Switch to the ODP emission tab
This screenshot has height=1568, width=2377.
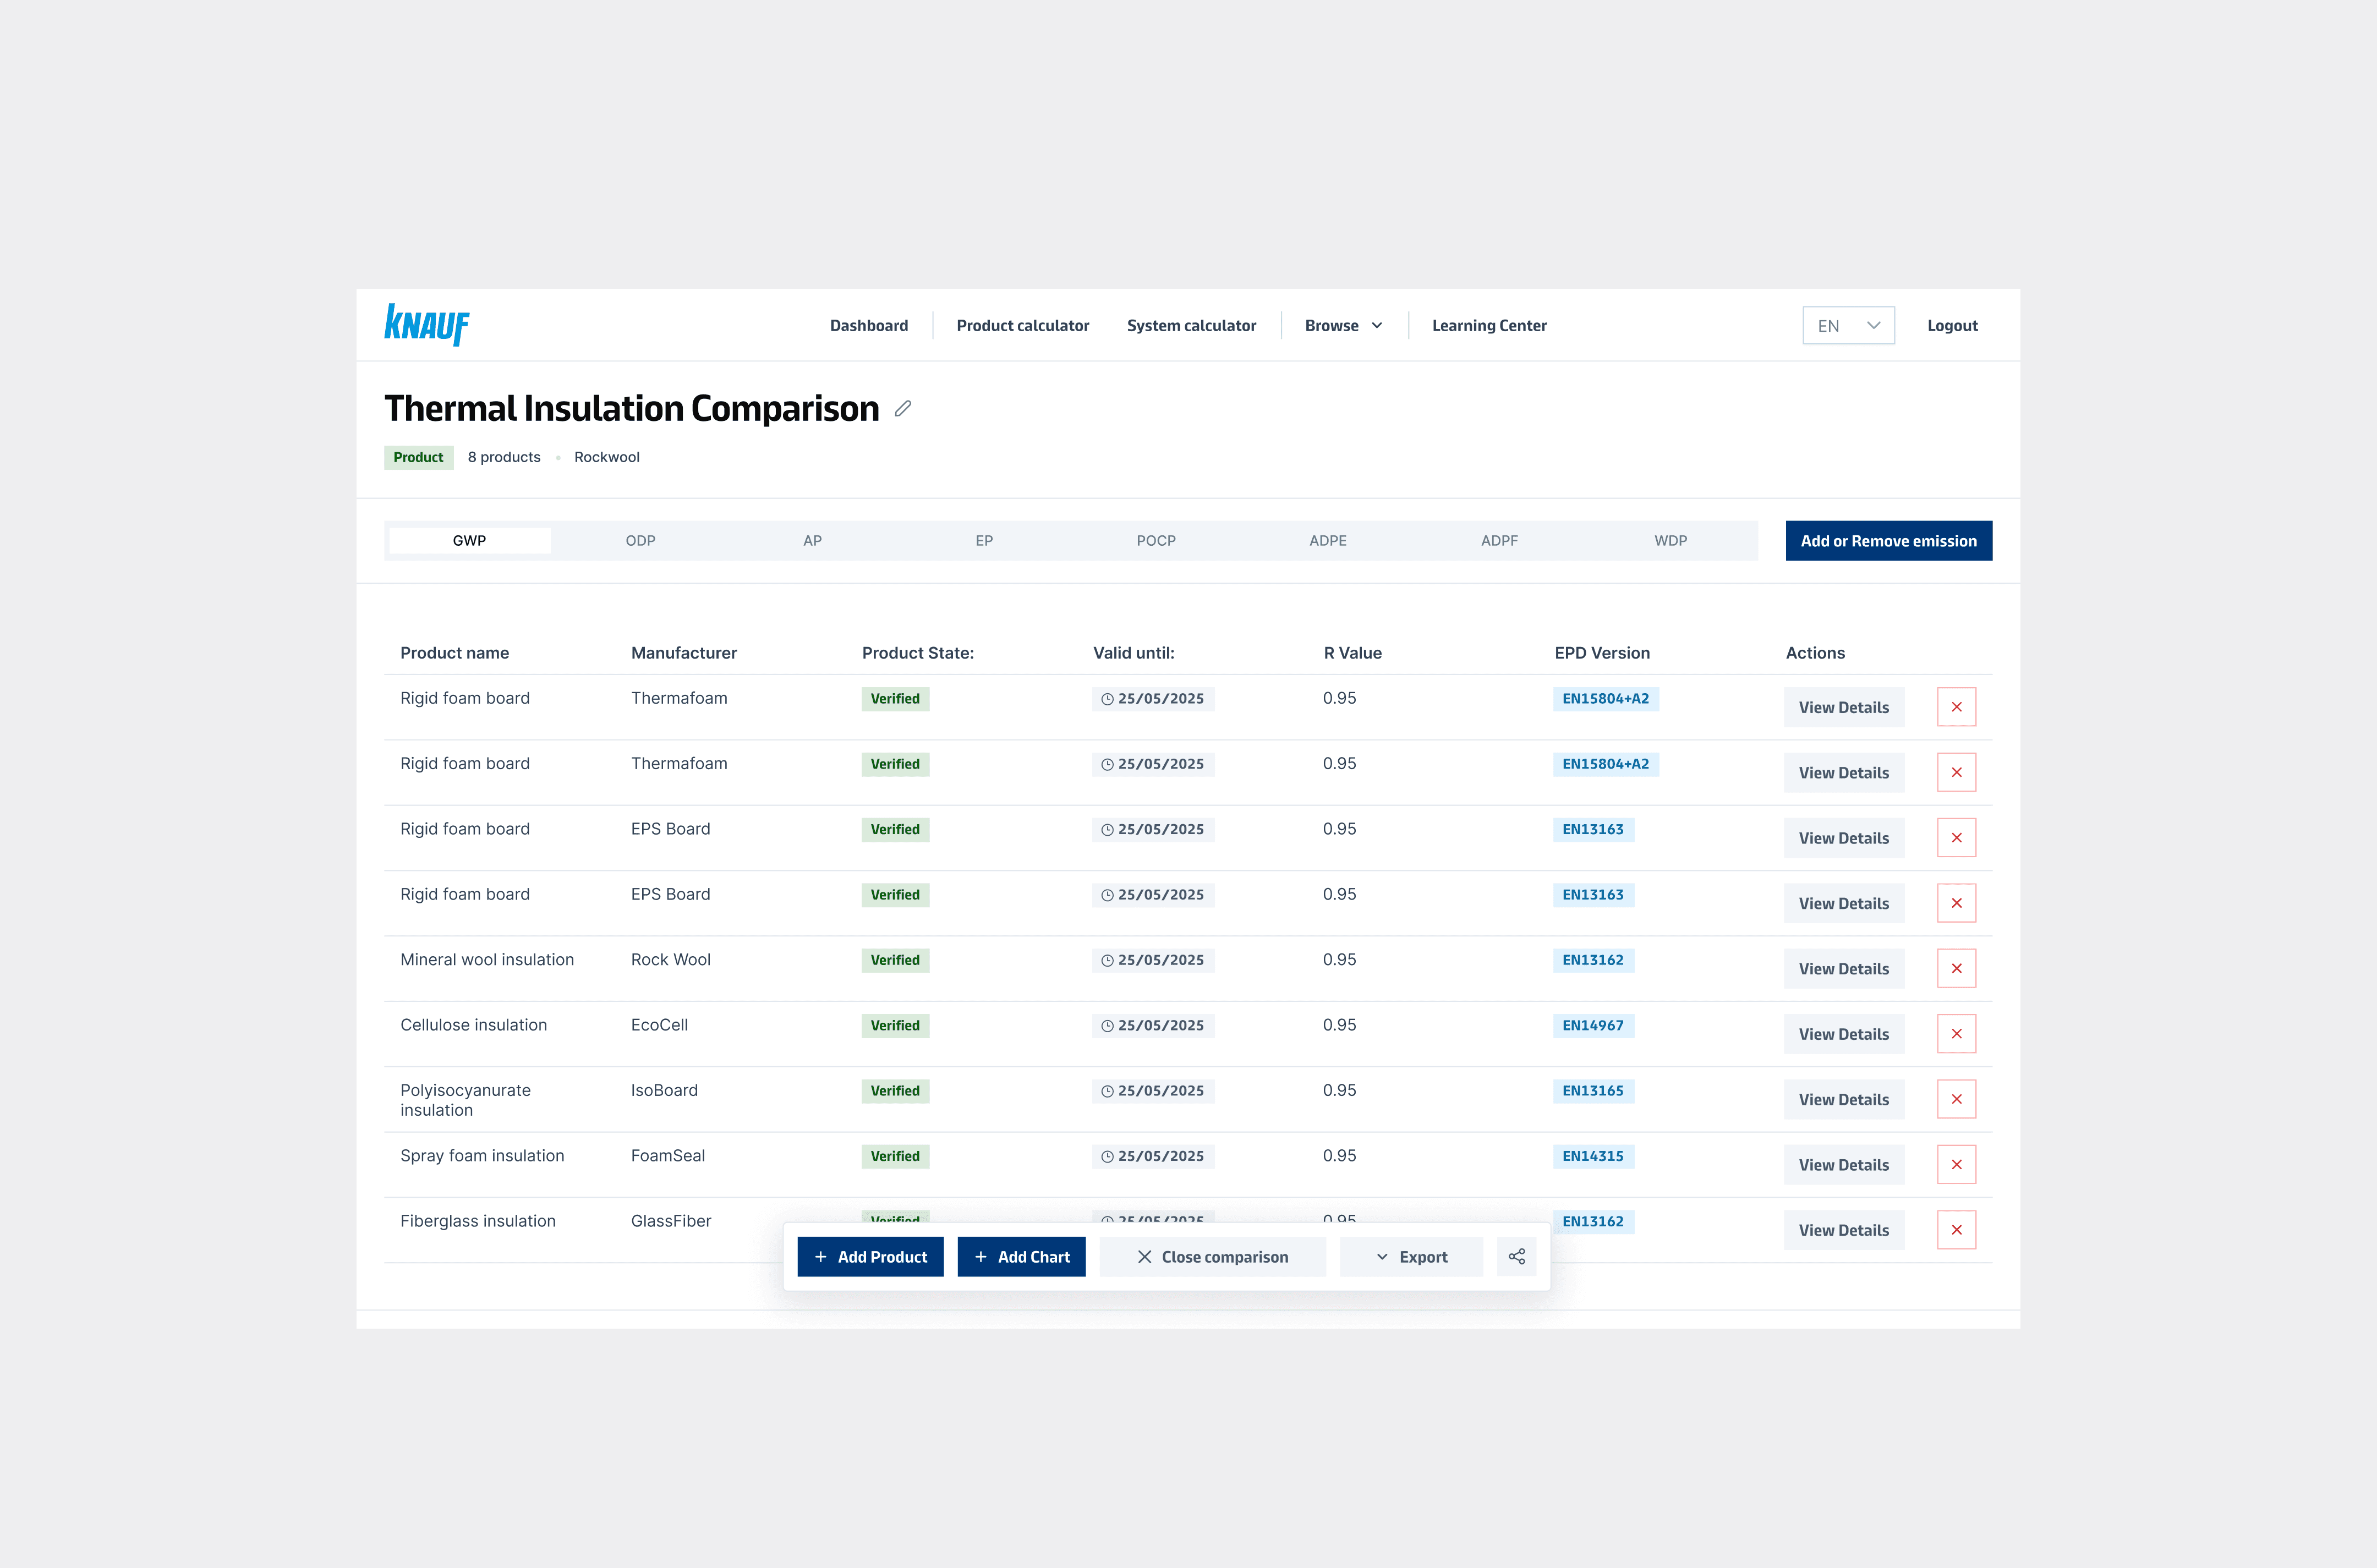click(x=640, y=541)
